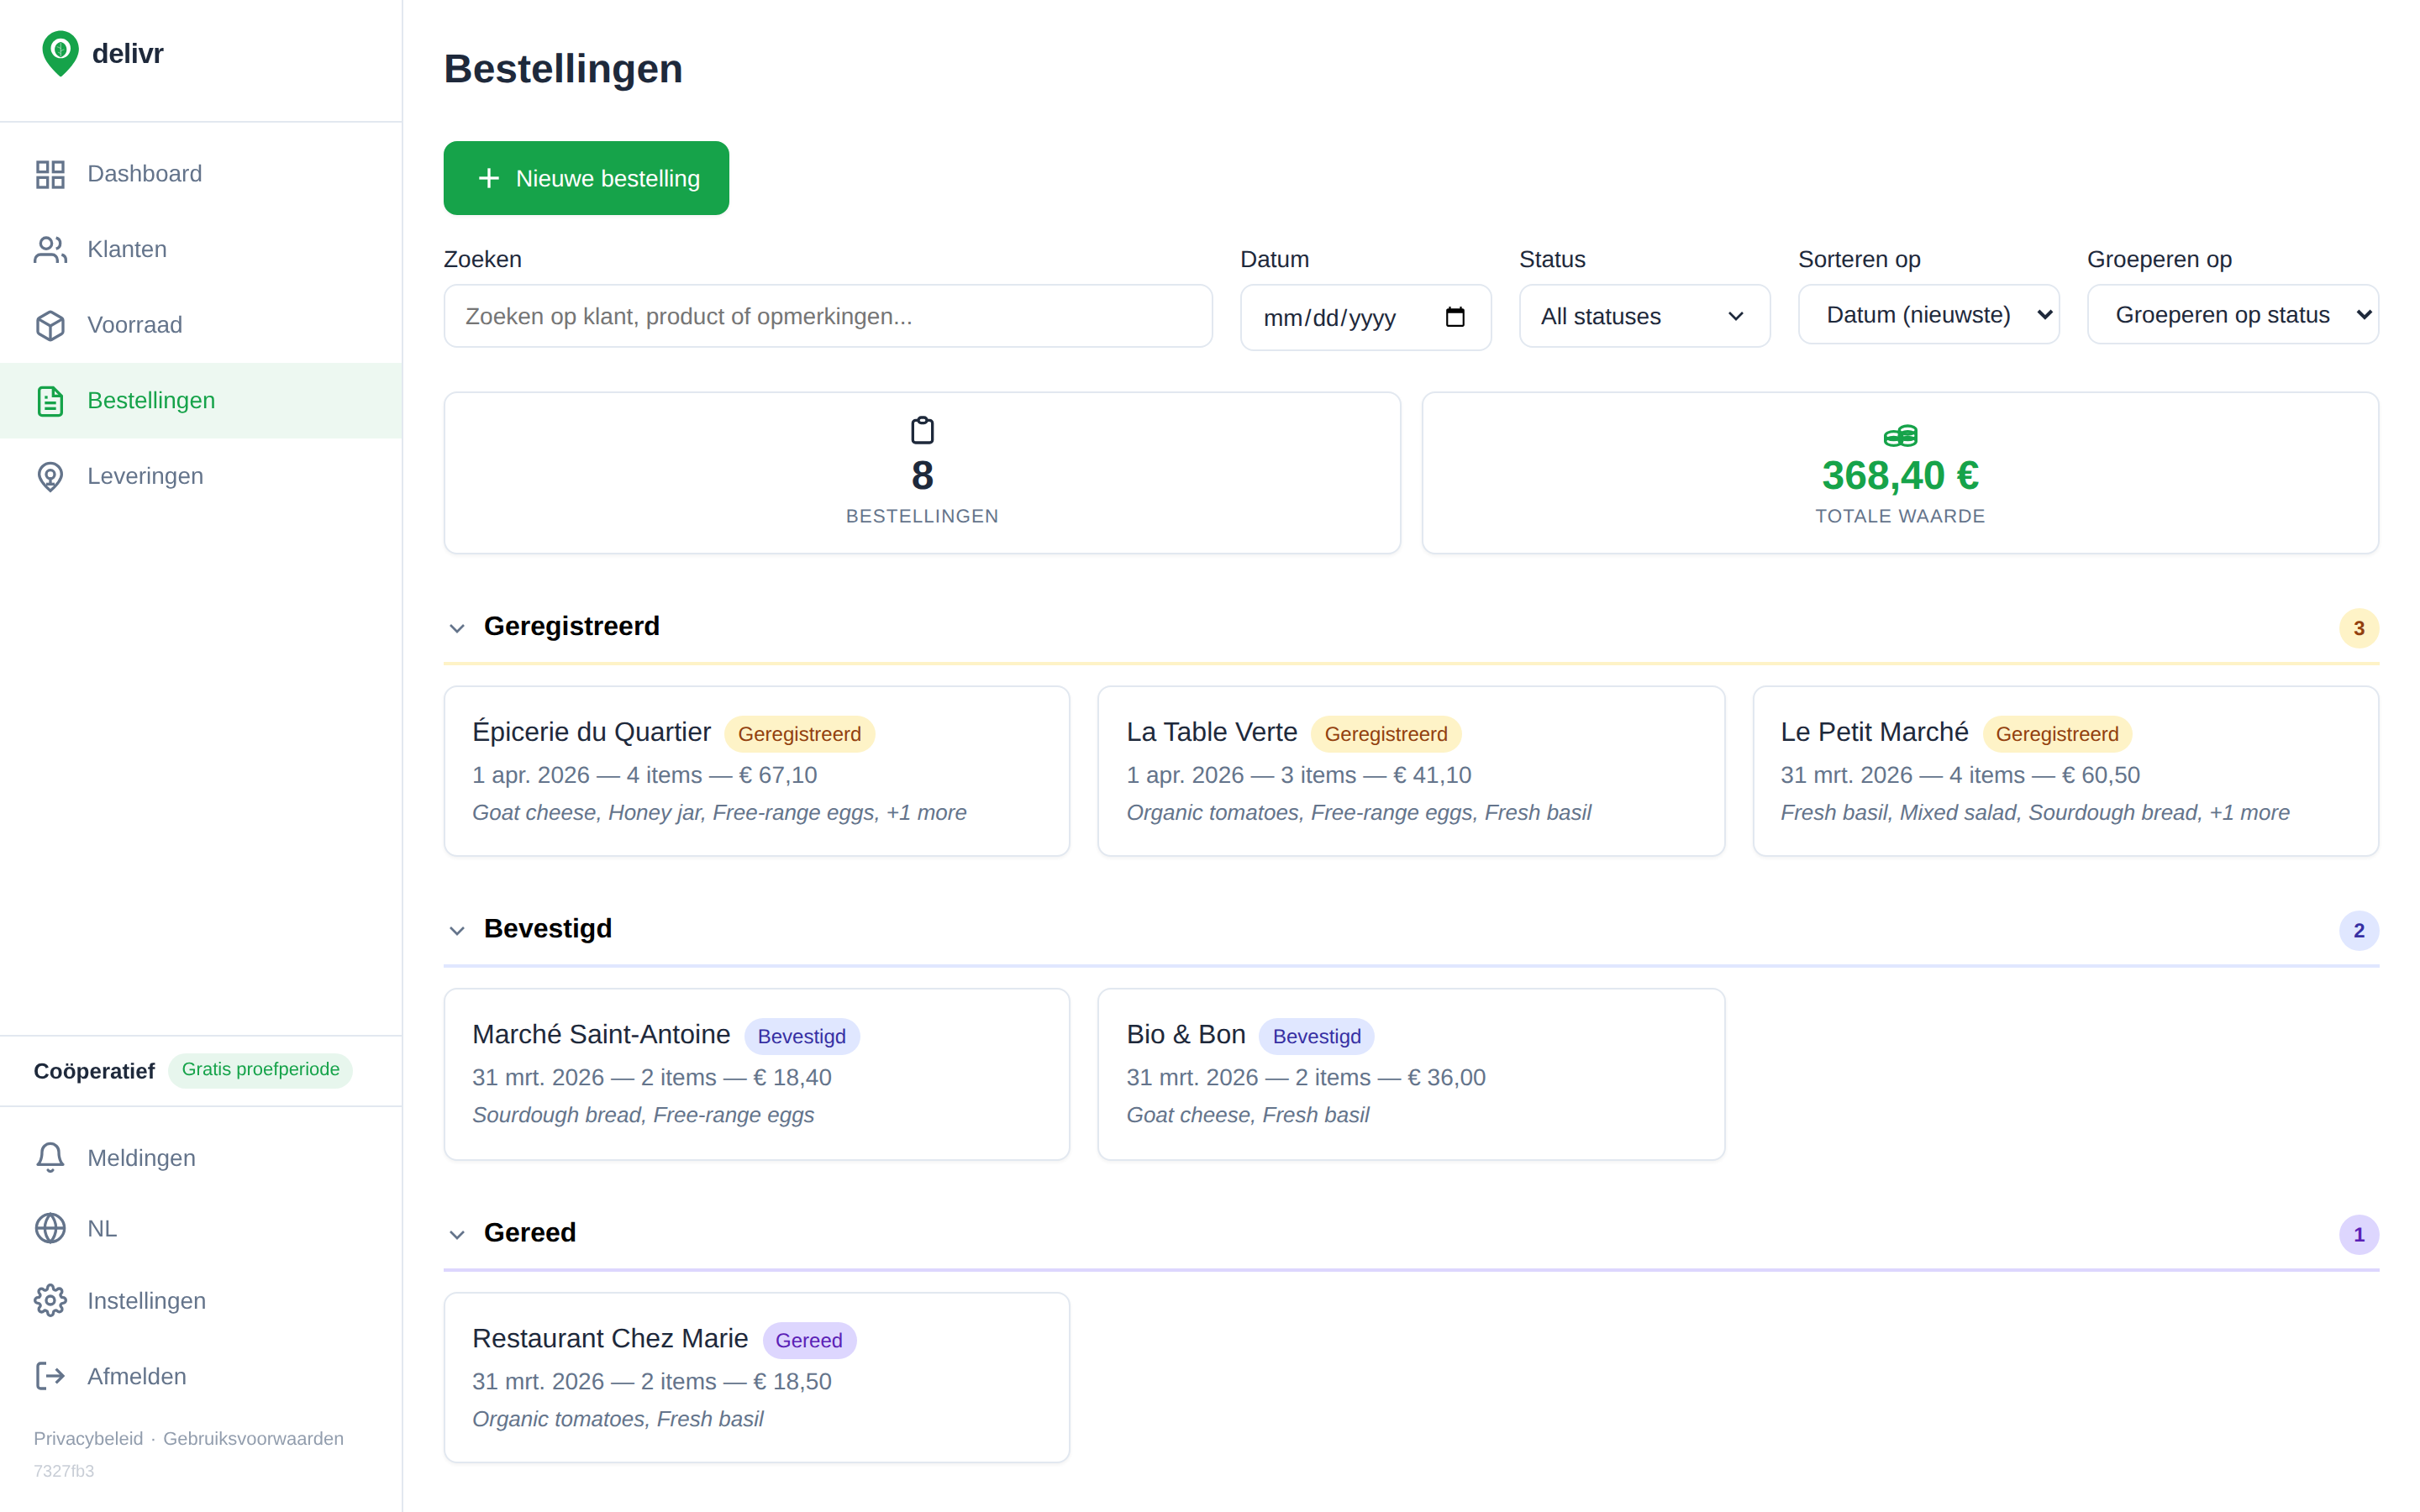Click the Meldingen bell icon
Viewport: 2420px width, 1512px height.
[x=50, y=1158]
